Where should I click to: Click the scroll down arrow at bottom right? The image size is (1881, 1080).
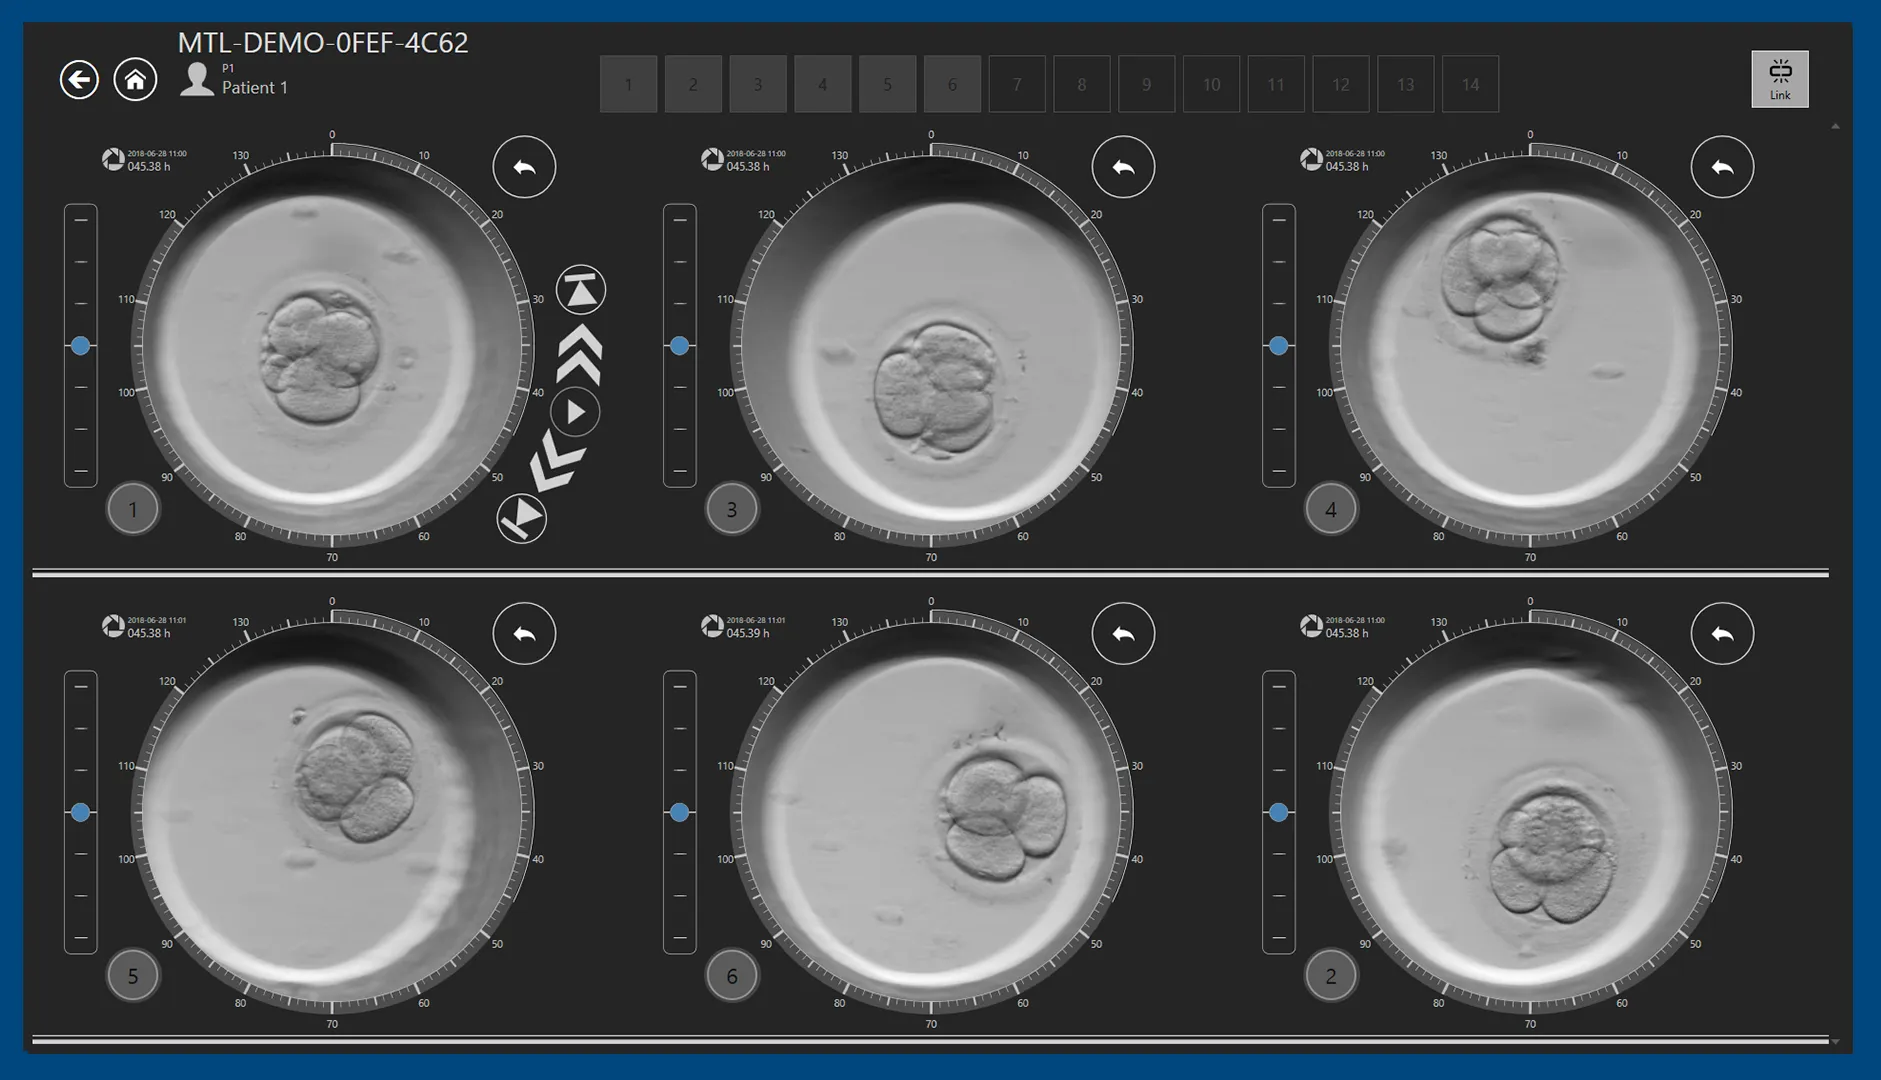coord(1835,1041)
